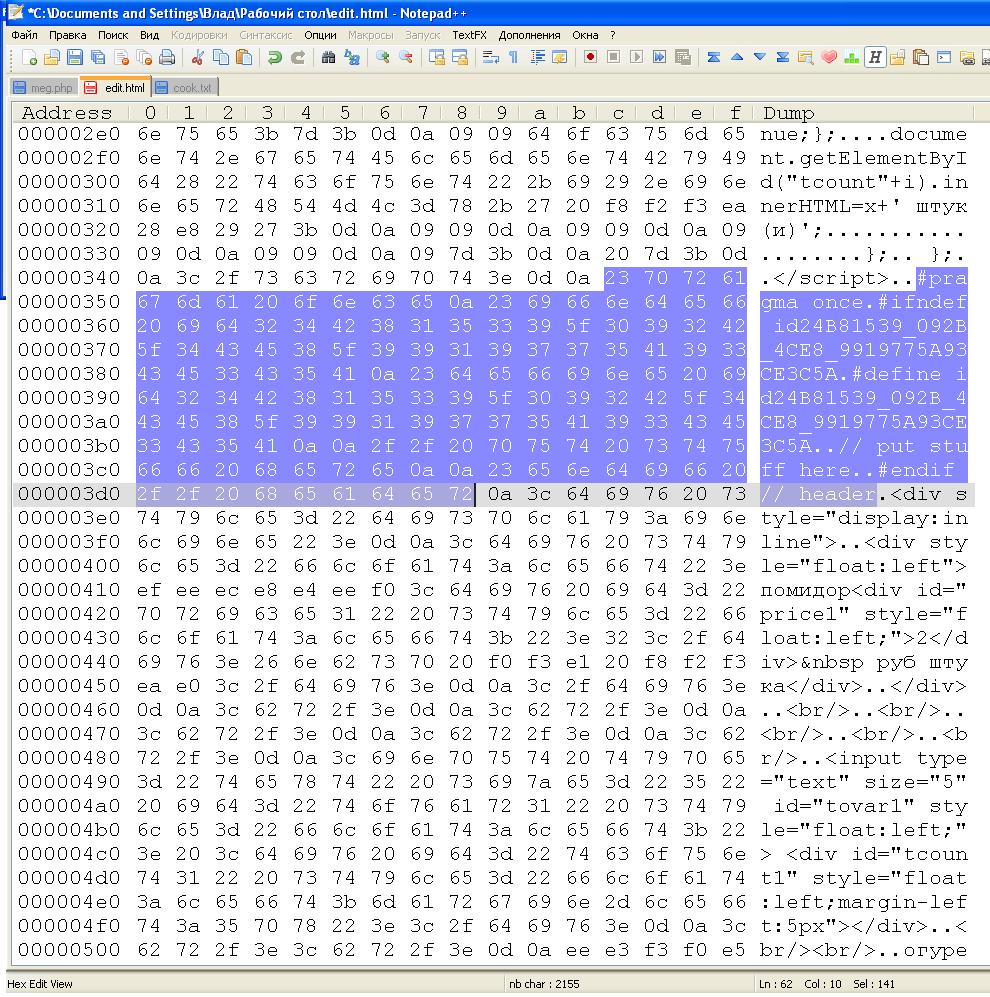This screenshot has width=990, height=997.
Task: Save the current file
Action: (x=75, y=58)
